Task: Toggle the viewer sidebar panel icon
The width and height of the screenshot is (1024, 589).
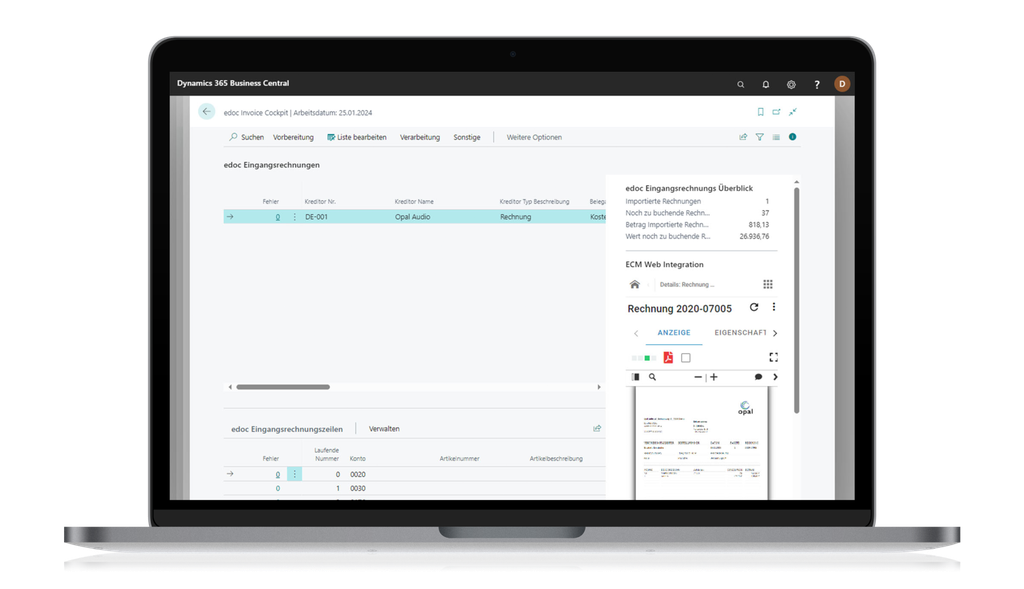Action: click(x=635, y=377)
